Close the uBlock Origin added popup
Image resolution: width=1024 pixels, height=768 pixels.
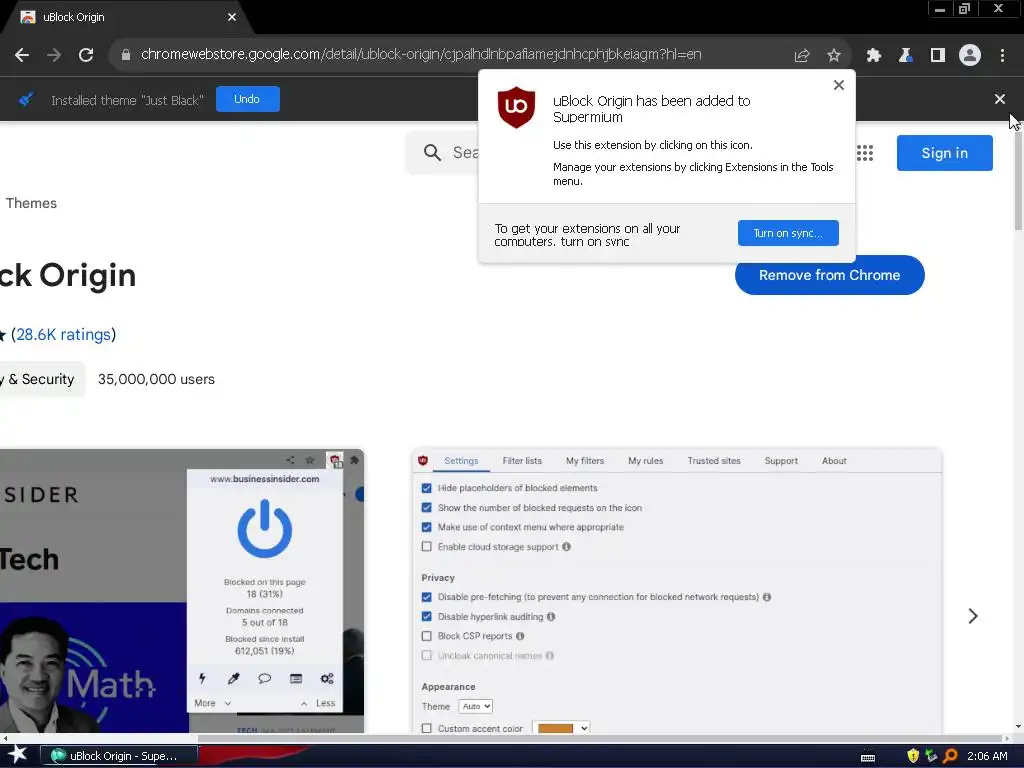tap(839, 85)
